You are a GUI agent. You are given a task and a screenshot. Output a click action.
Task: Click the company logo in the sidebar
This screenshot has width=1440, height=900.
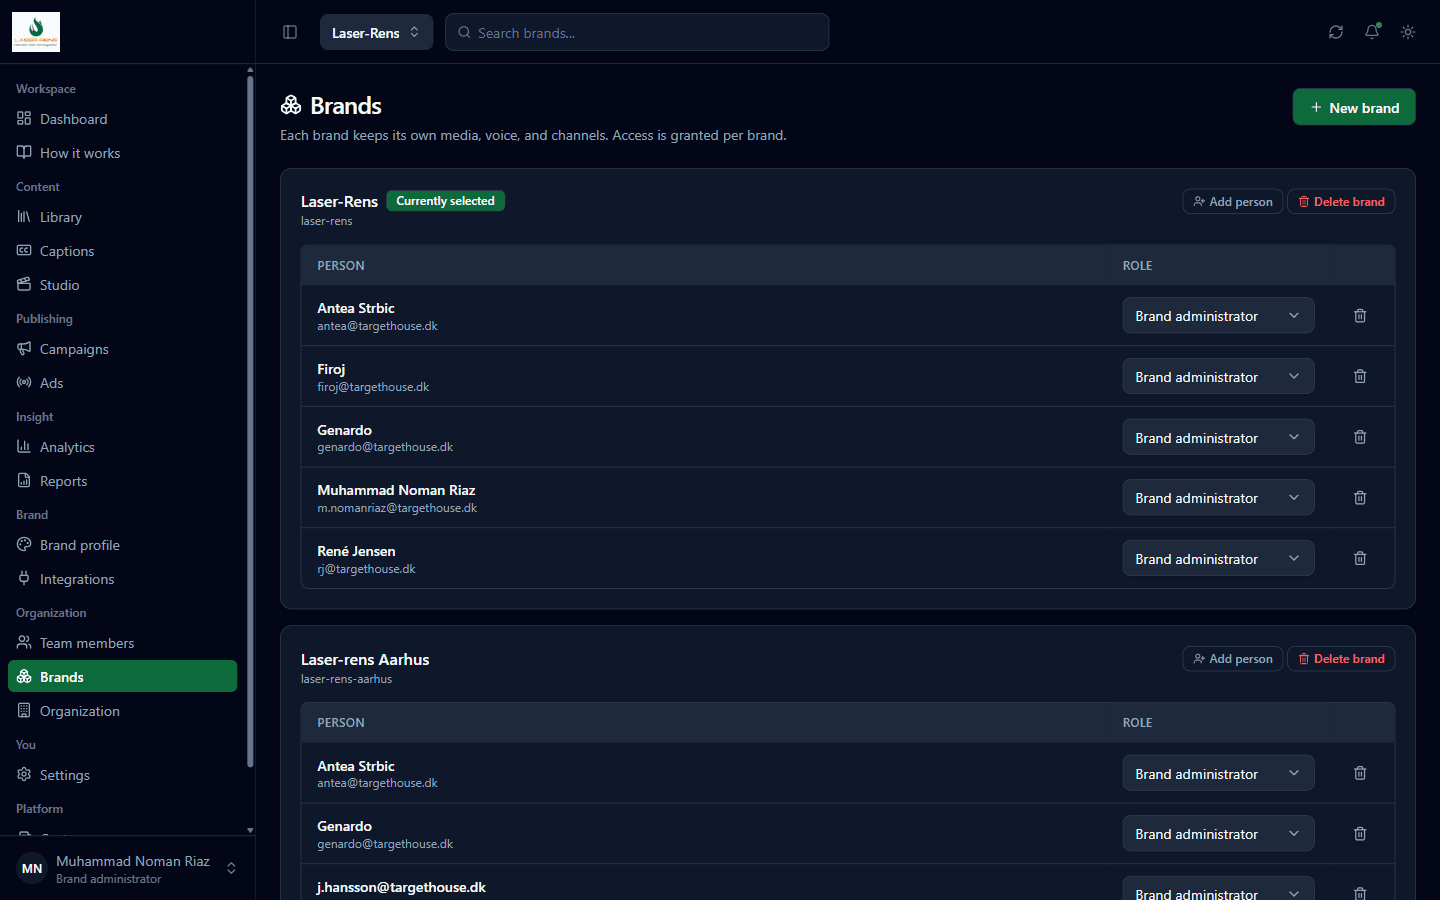coord(36,32)
